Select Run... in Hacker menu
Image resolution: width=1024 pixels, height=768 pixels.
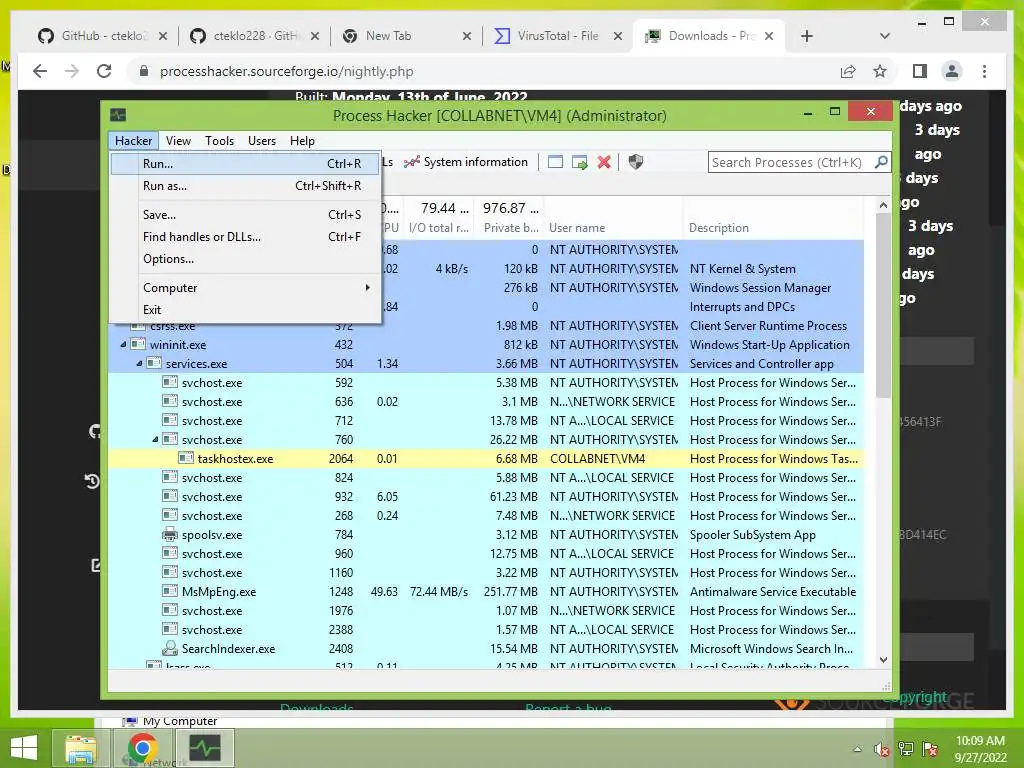(x=245, y=164)
